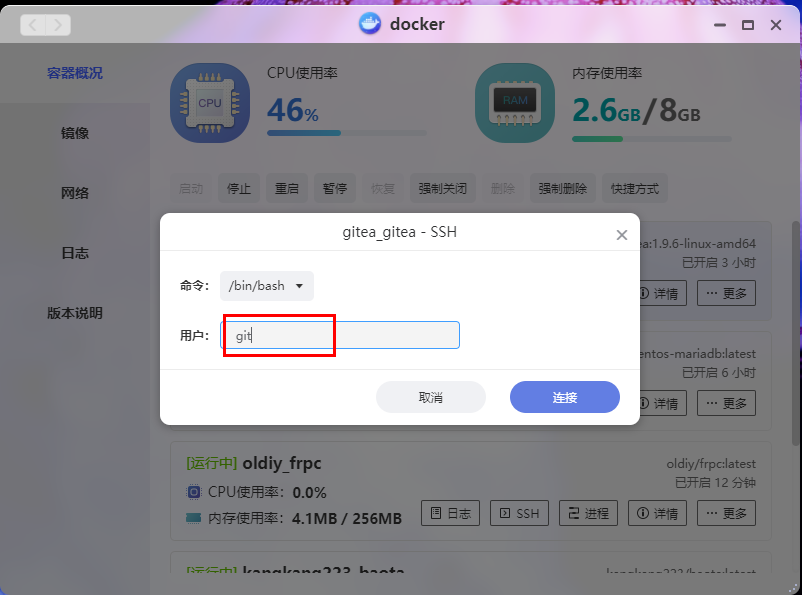Image resolution: width=802 pixels, height=595 pixels.
Task: Click the 已开启 3 小时 uptime text
Action: pos(719,262)
